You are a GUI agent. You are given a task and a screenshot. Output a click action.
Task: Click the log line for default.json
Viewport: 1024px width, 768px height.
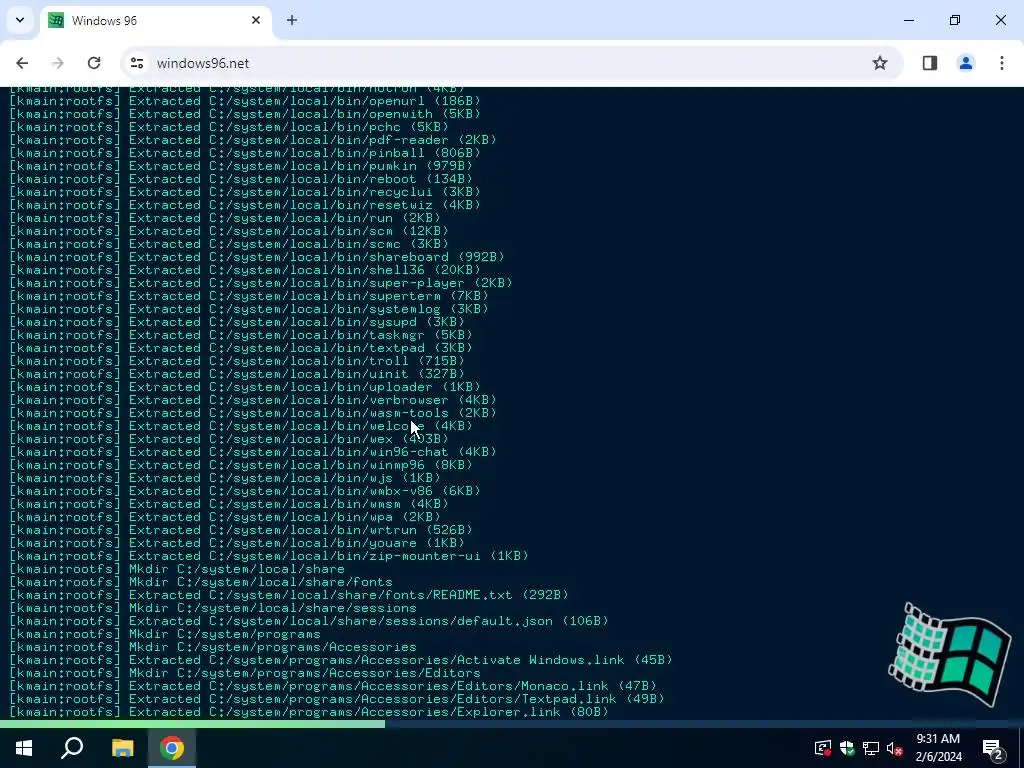[x=309, y=621]
